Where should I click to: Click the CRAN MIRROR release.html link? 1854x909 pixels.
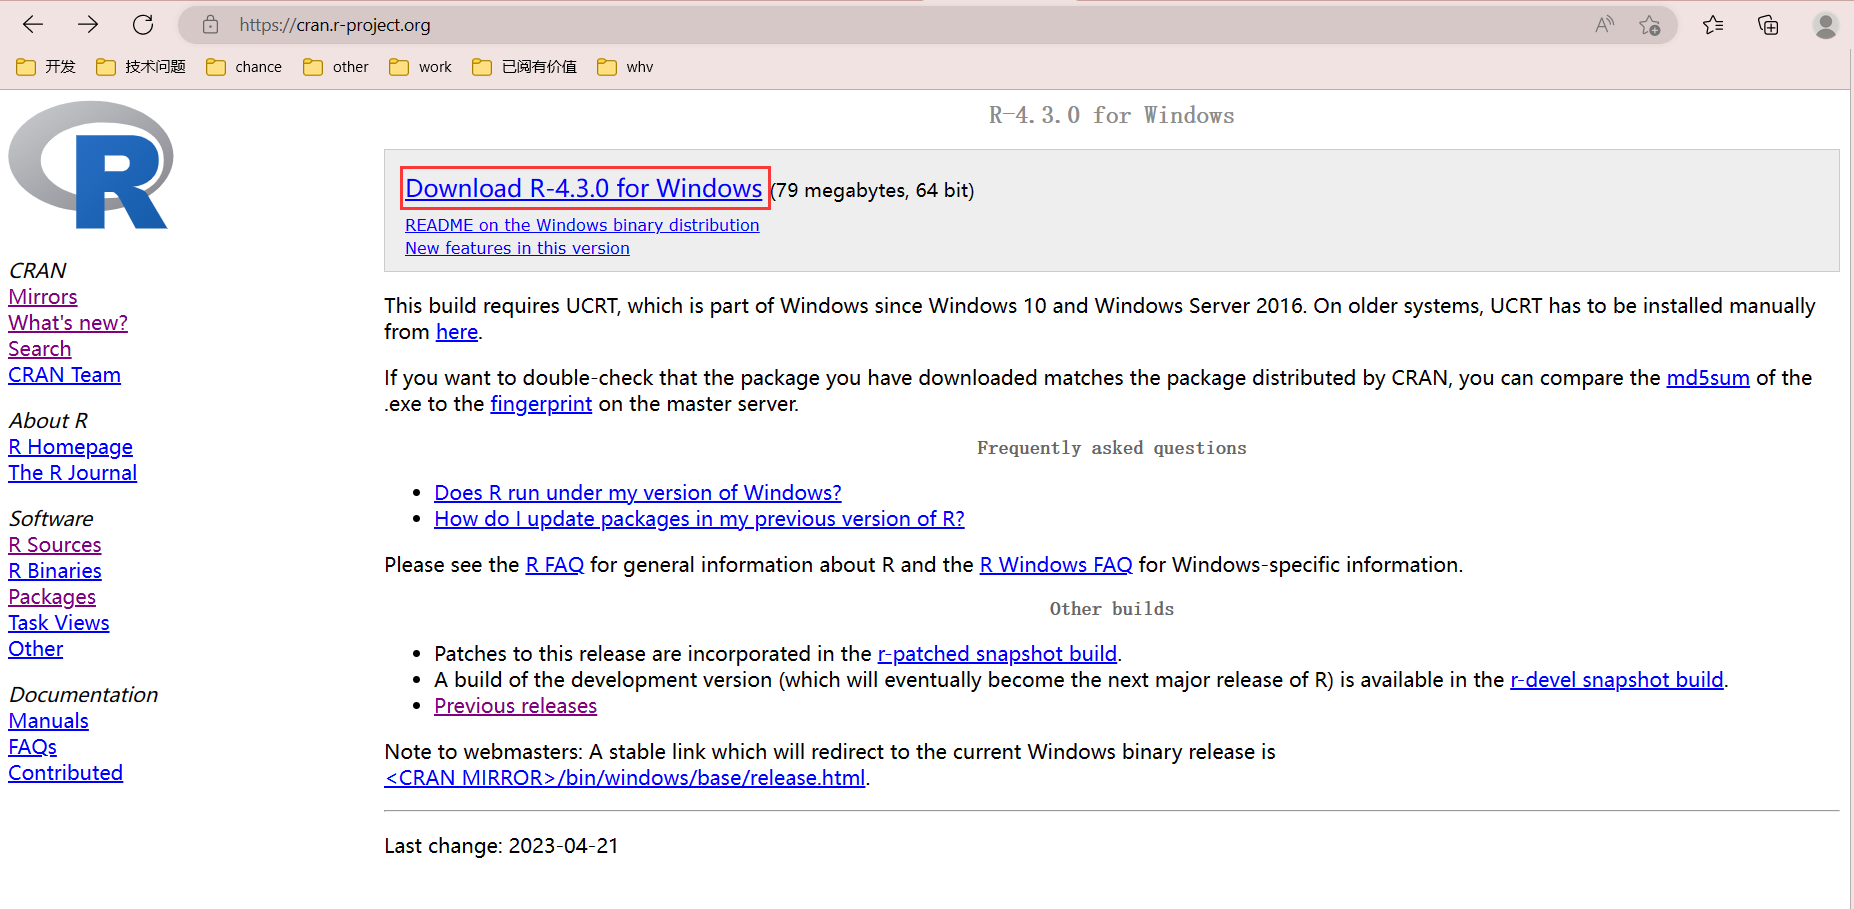click(625, 778)
